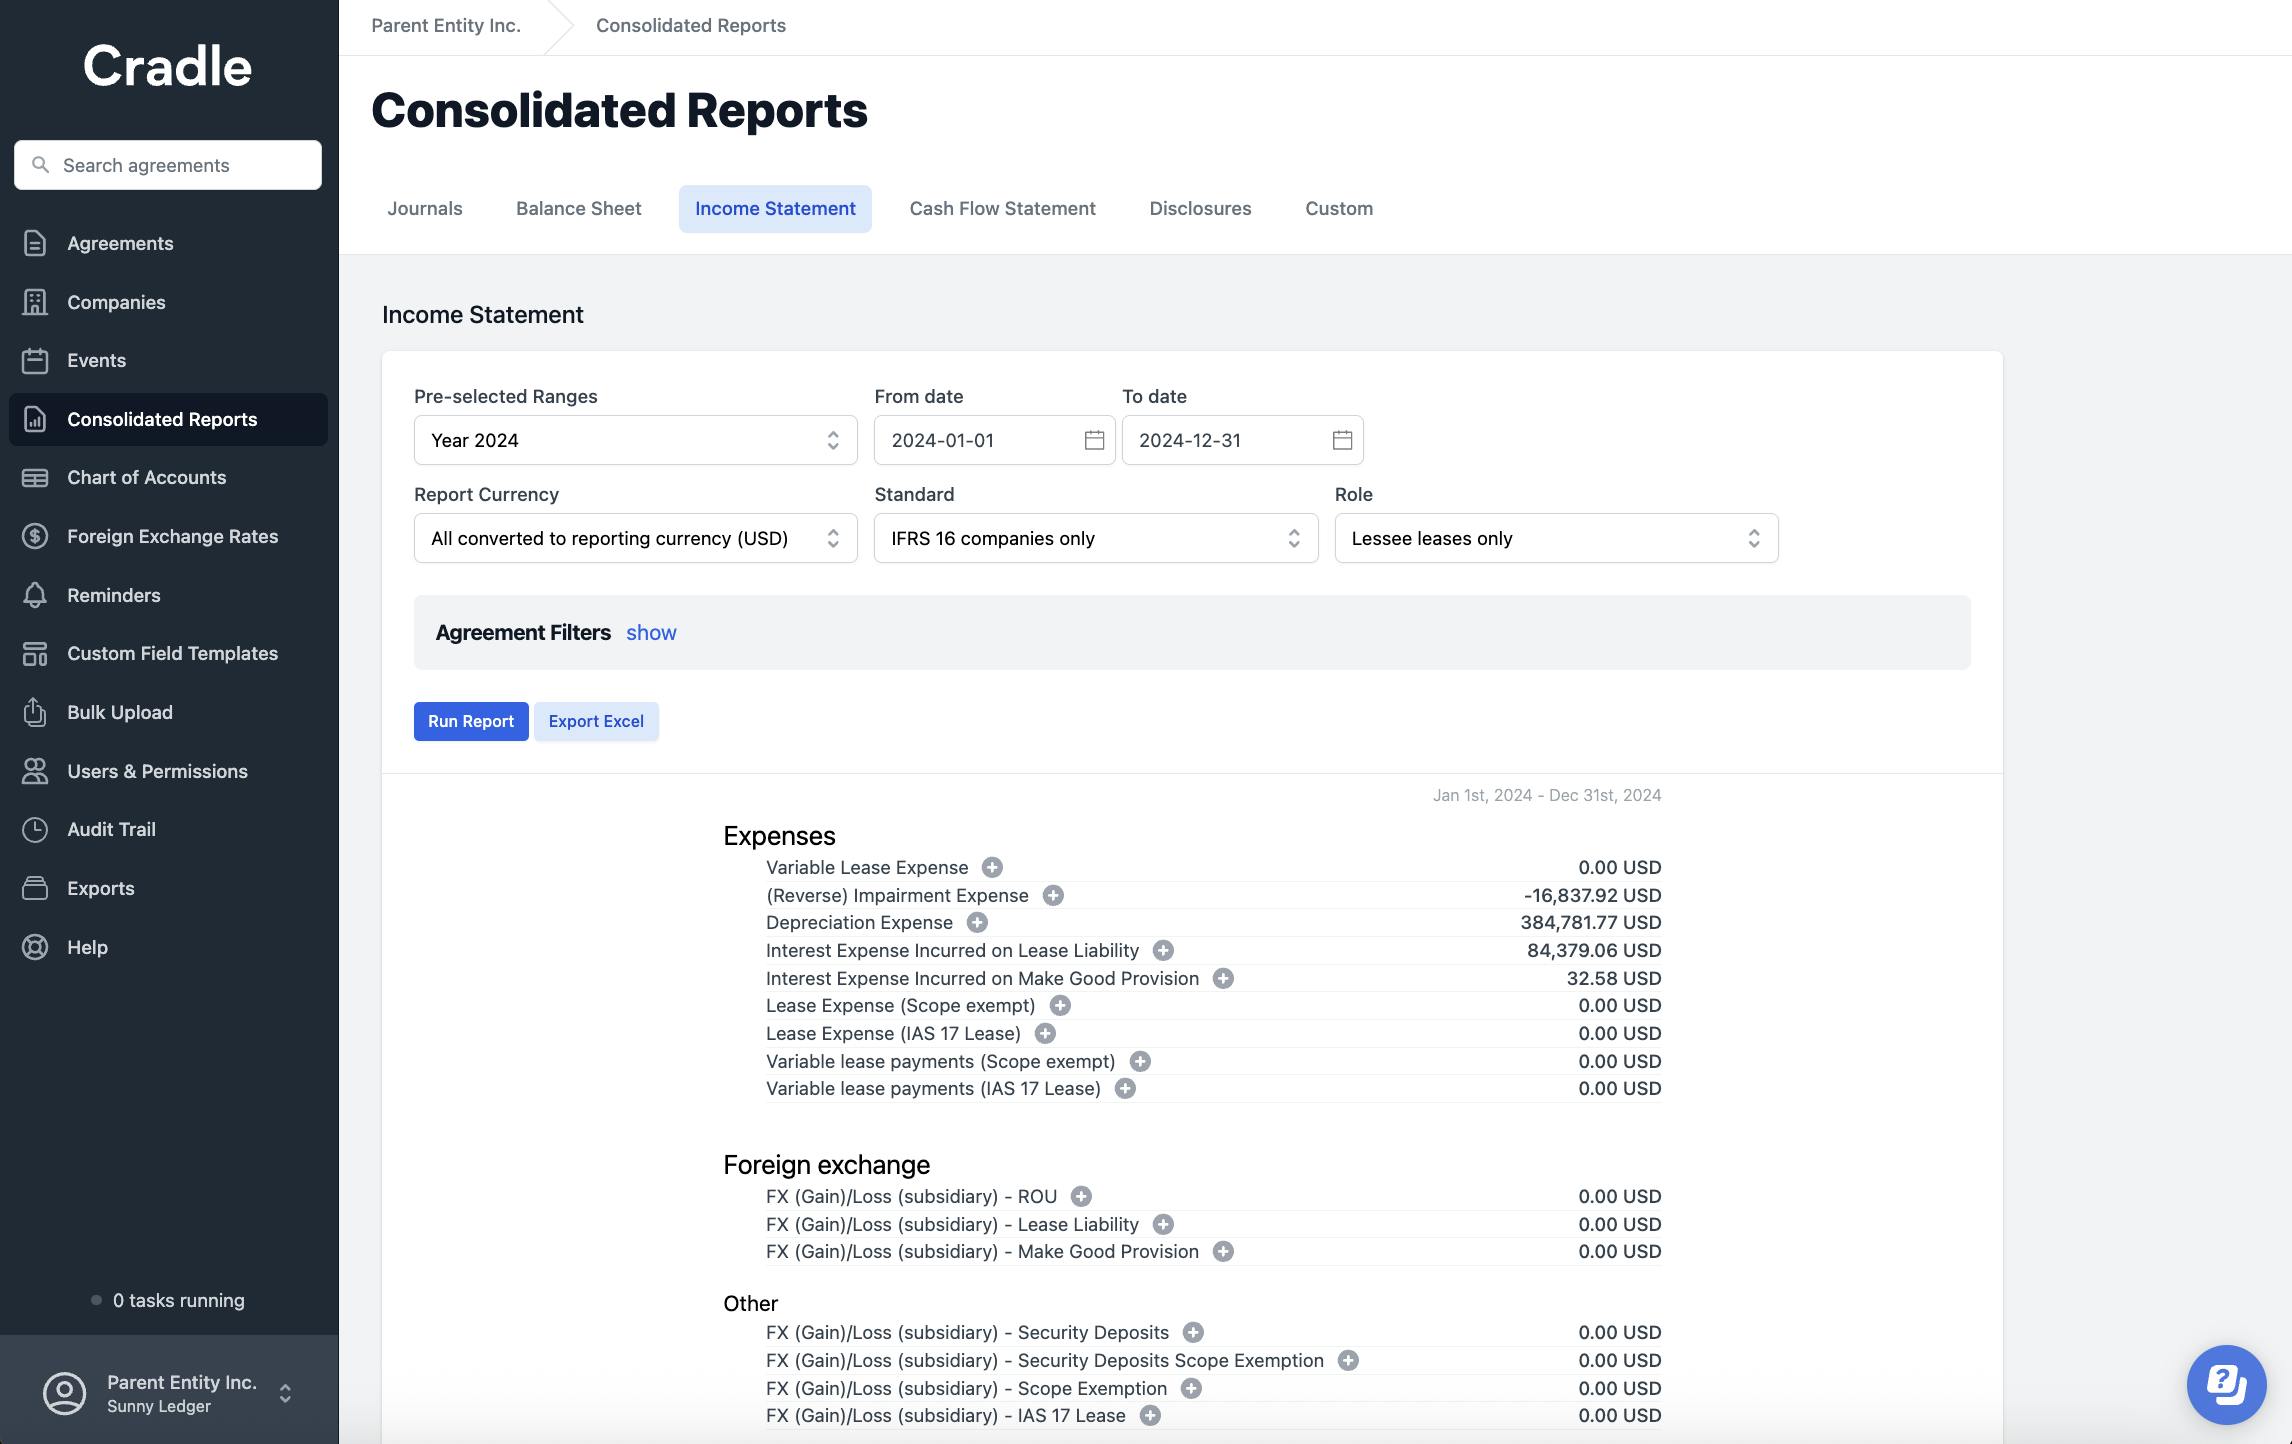Image resolution: width=2292 pixels, height=1444 pixels.
Task: Click the To date input field
Action: click(x=1243, y=440)
